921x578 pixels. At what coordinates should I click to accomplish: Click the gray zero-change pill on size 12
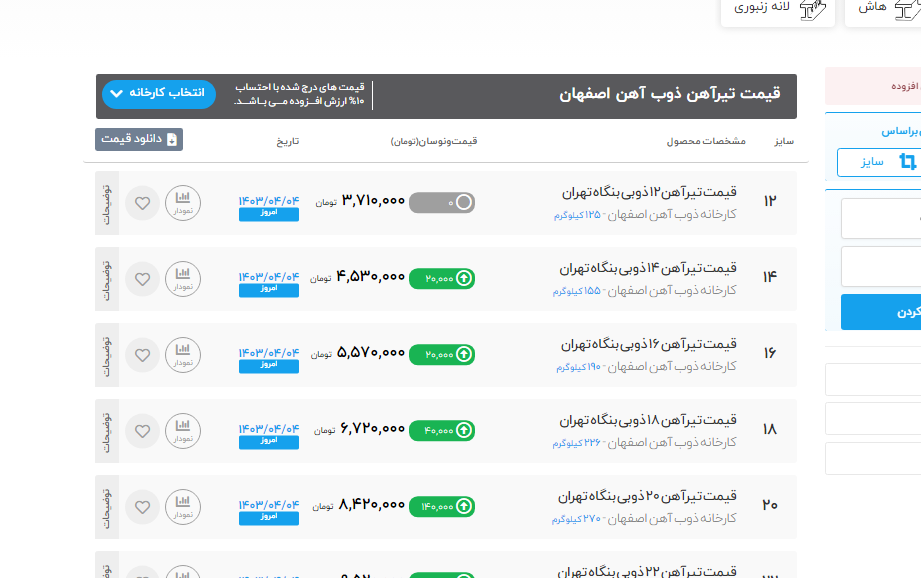(442, 203)
